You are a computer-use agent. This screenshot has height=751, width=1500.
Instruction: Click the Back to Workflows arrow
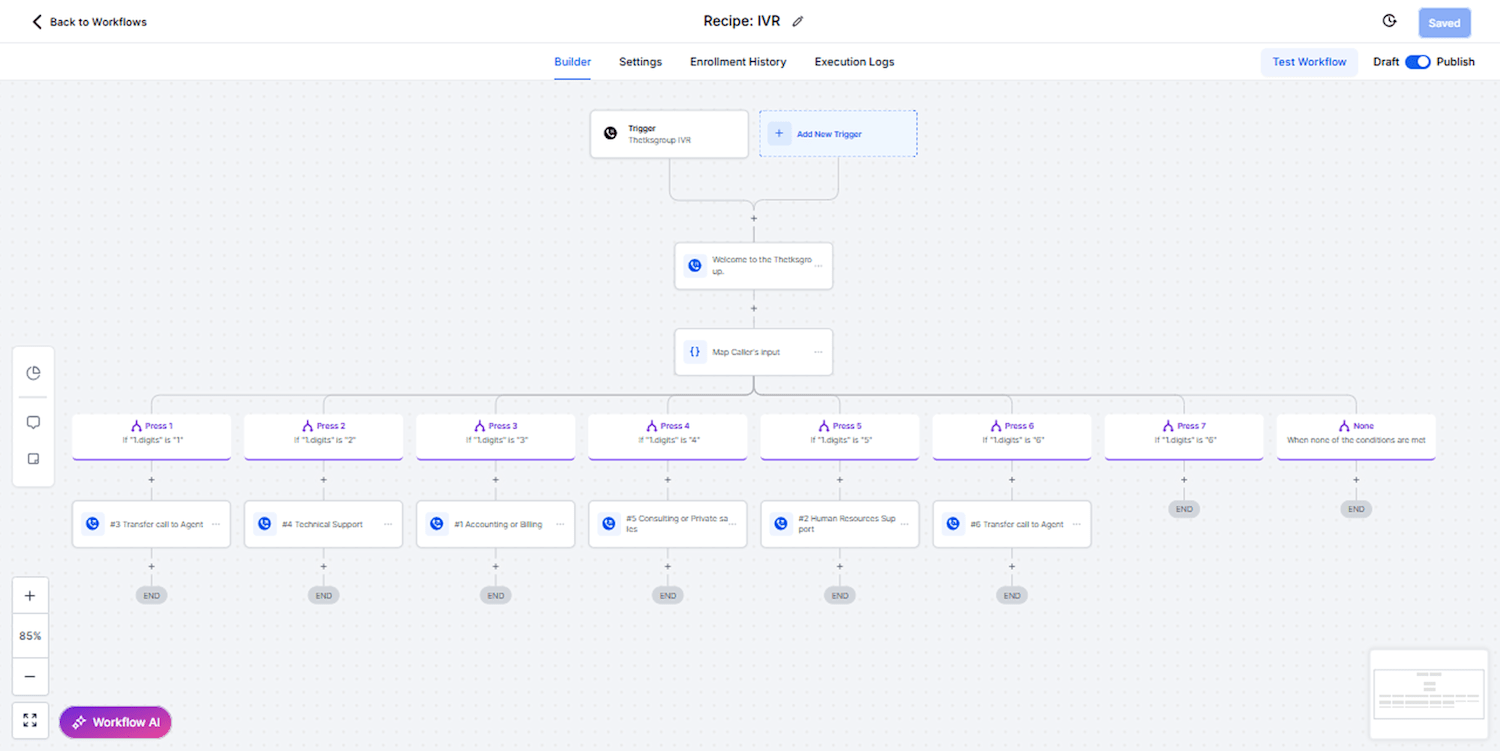coord(37,21)
